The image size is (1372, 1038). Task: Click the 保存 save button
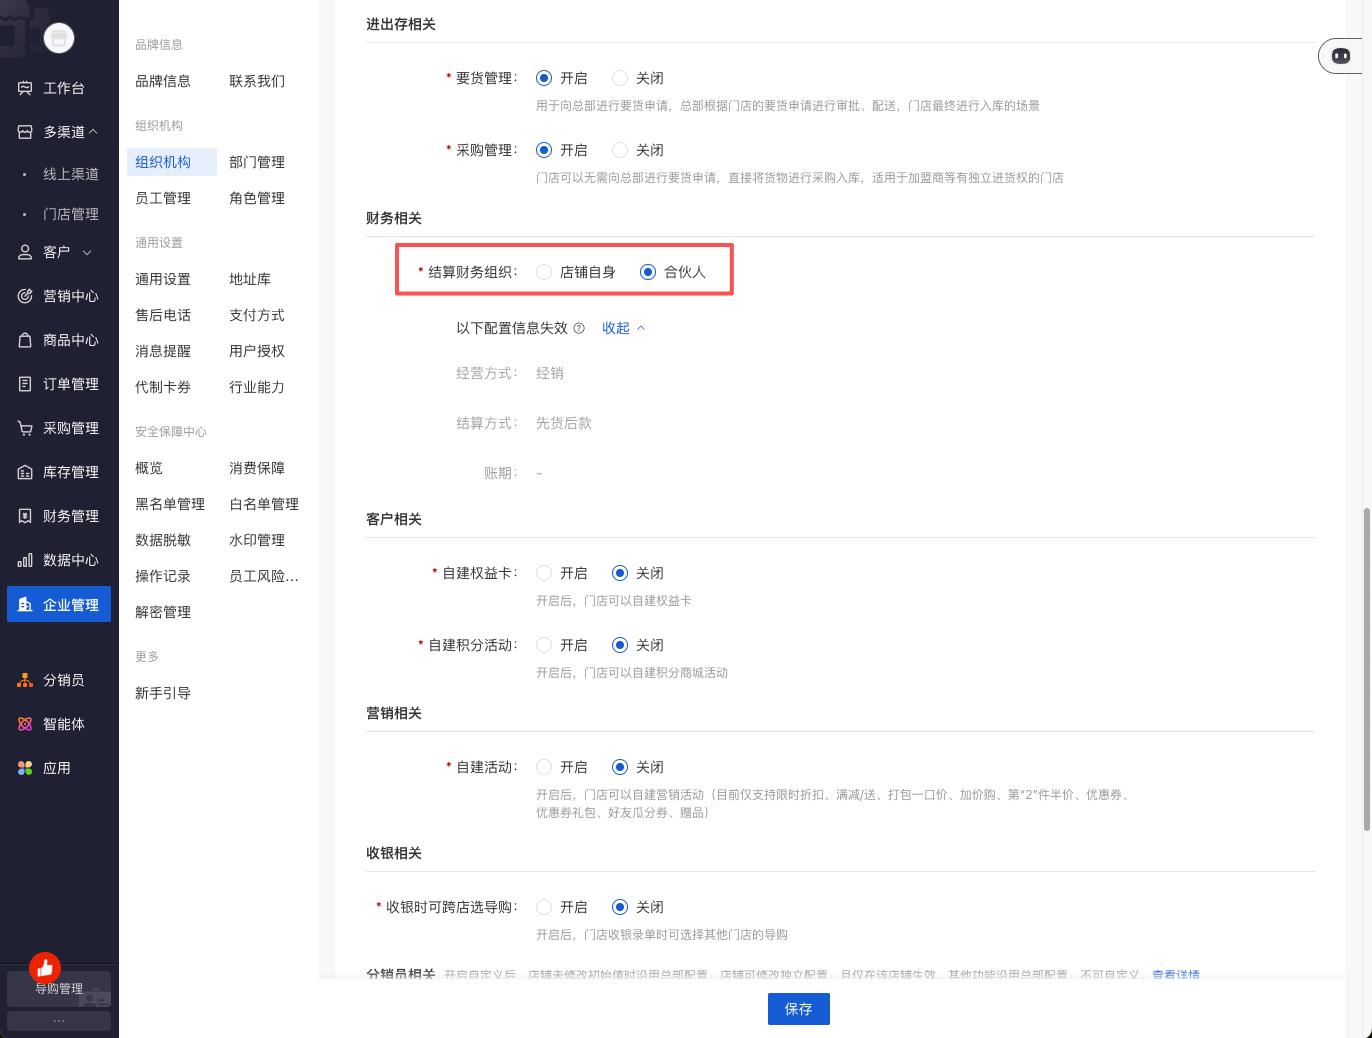click(798, 1009)
